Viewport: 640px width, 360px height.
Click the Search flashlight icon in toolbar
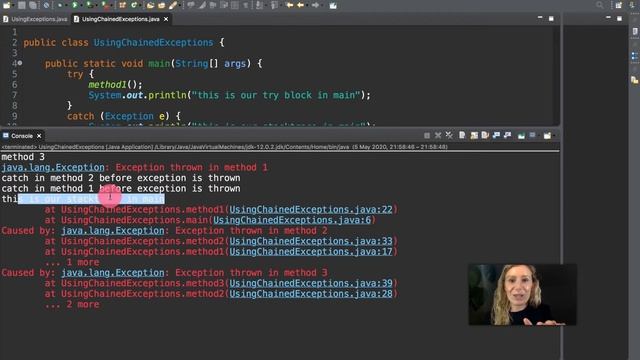click(x=173, y=5)
